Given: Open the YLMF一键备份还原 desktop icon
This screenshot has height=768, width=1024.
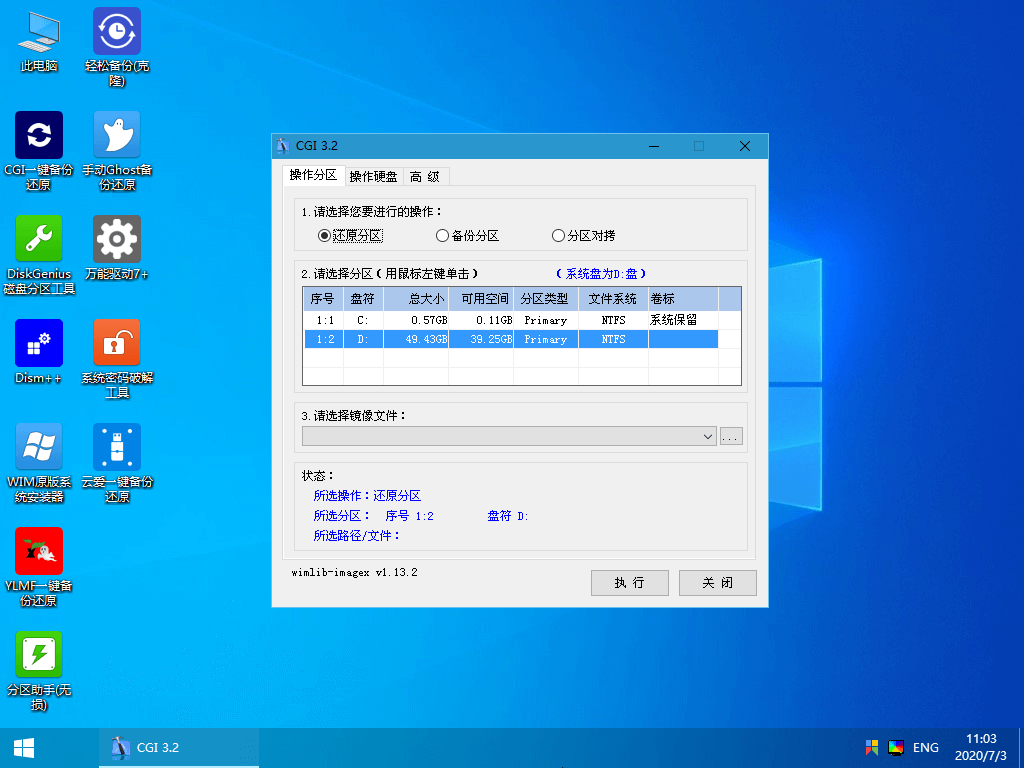Looking at the screenshot, I should 39,551.
